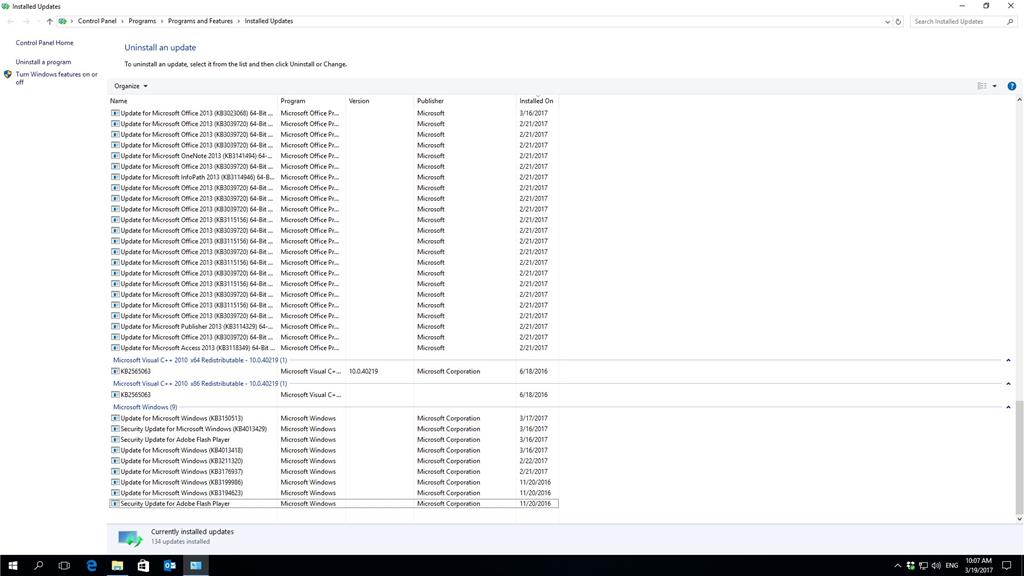This screenshot has width=1024, height=576.
Task: Open the Windows Start menu
Action: [12, 566]
